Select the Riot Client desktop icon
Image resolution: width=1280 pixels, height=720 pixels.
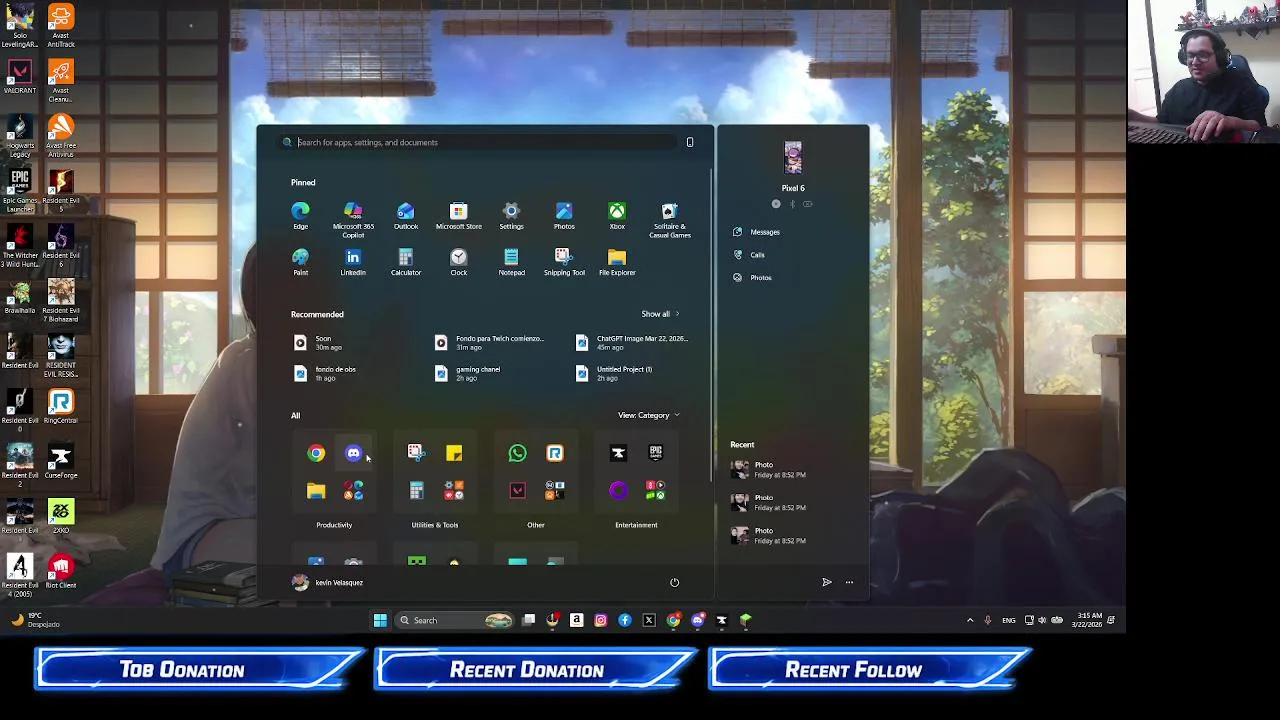[x=61, y=571]
